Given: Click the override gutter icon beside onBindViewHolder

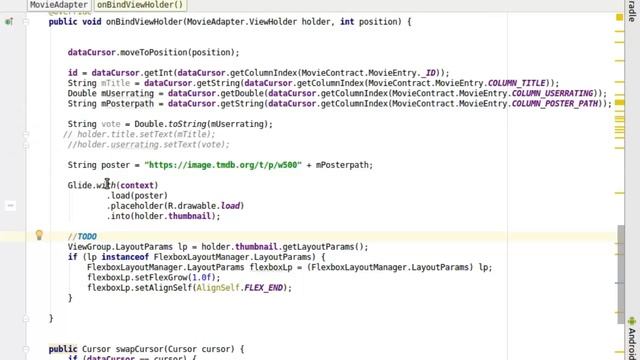Looking at the screenshot, I should [x=9, y=22].
